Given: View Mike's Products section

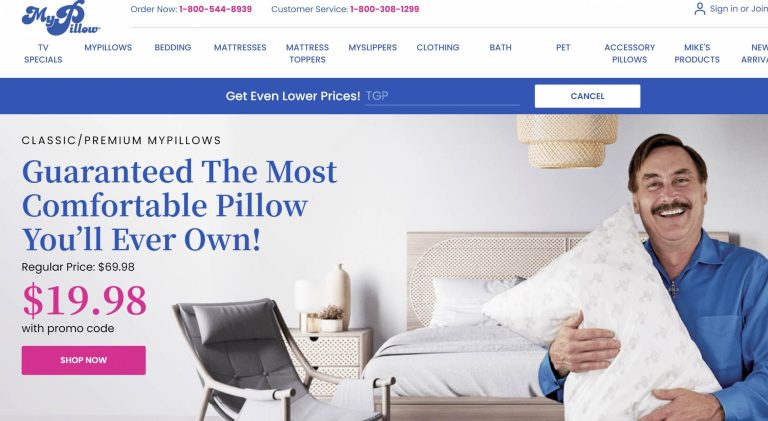Looking at the screenshot, I should pos(696,53).
